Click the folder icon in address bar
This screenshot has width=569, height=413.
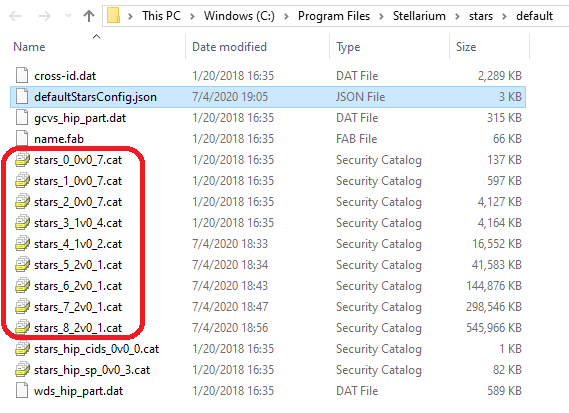114,16
